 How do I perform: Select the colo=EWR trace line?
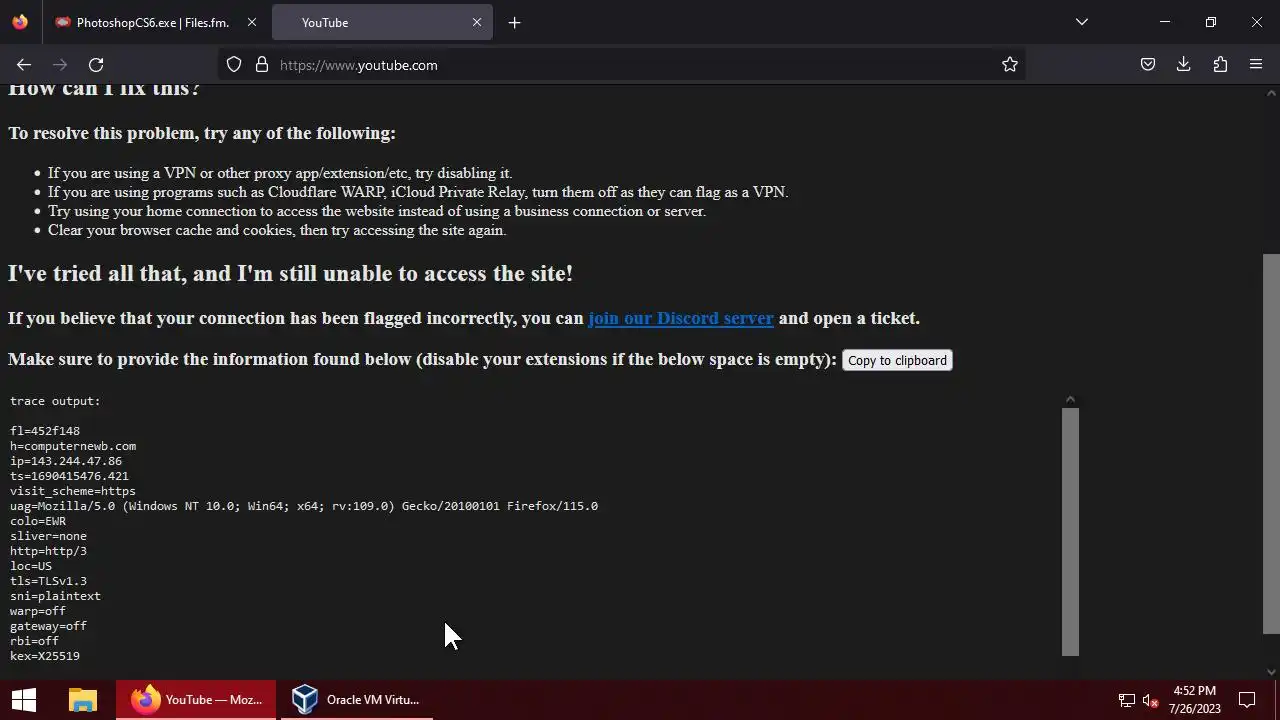coord(38,521)
